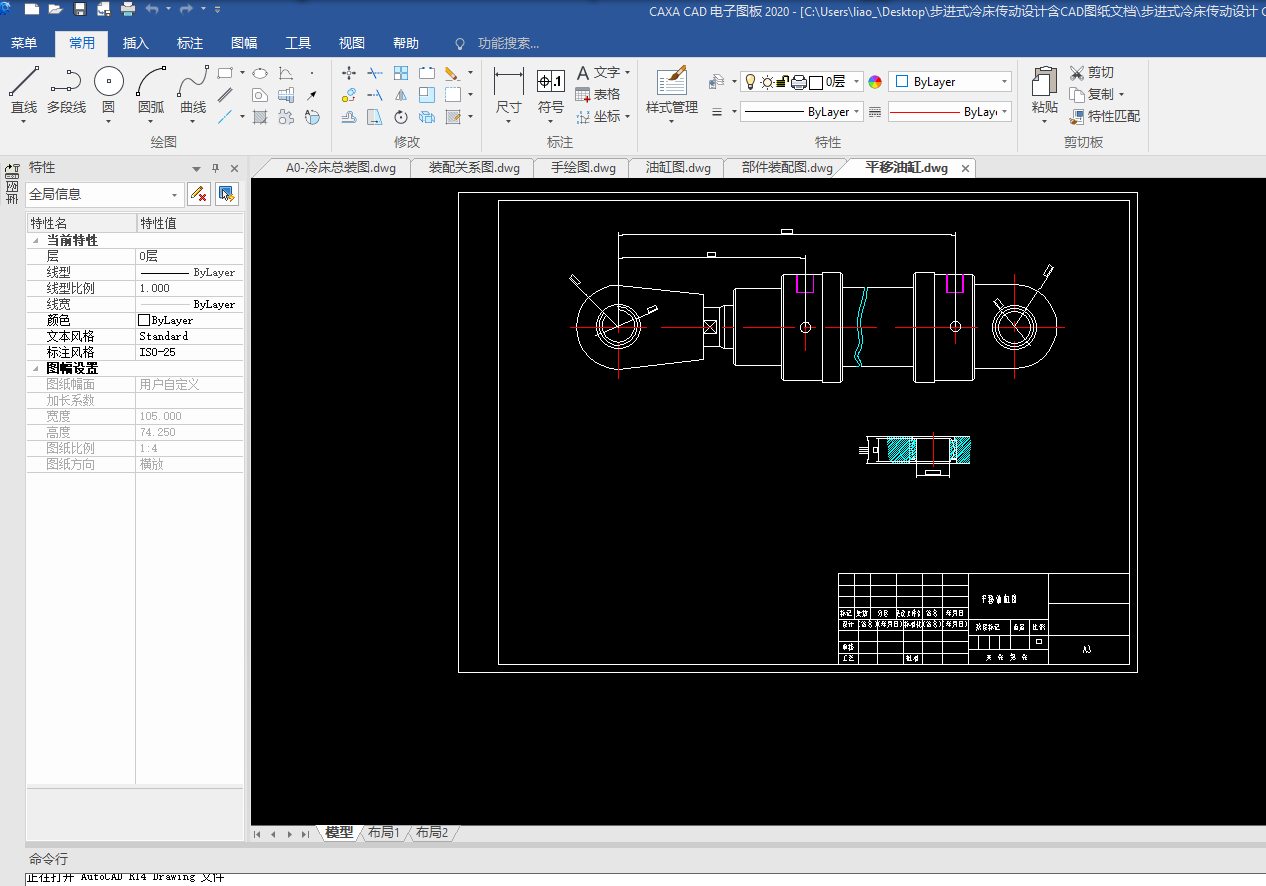Viewport: 1266px width, 886px height.
Task: Pin the 特性 panel with pushpin icon
Action: [215, 168]
